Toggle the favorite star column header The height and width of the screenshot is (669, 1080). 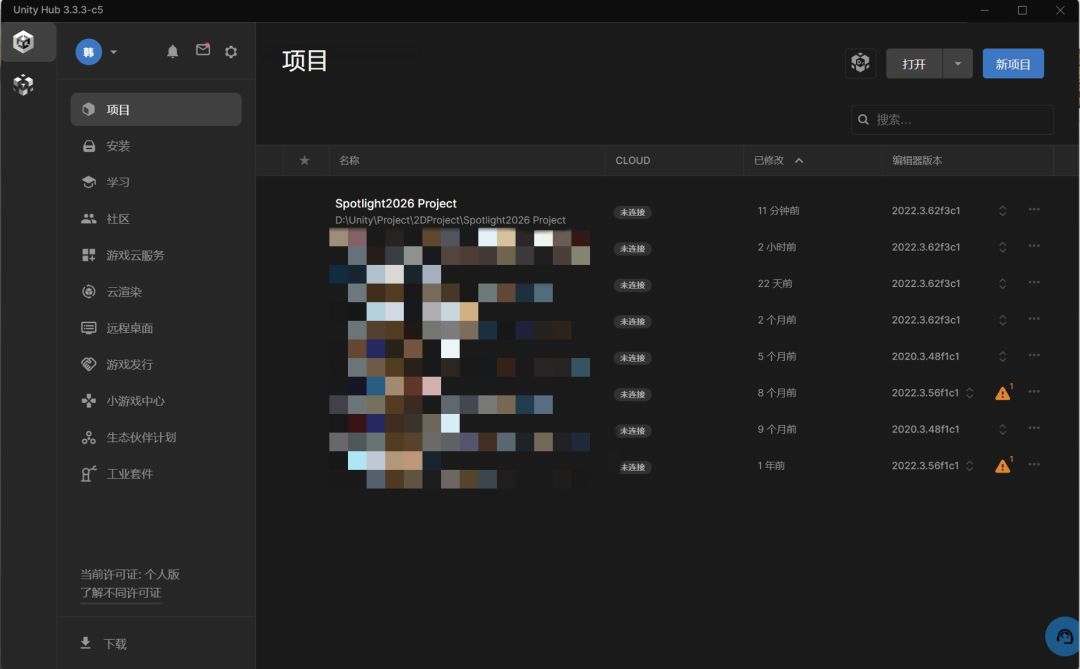[x=304, y=161]
